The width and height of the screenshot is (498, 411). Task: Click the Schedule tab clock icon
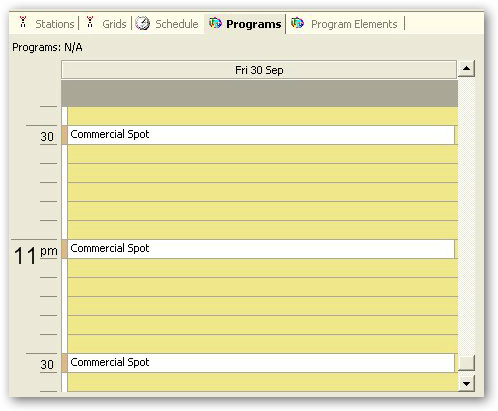143,23
